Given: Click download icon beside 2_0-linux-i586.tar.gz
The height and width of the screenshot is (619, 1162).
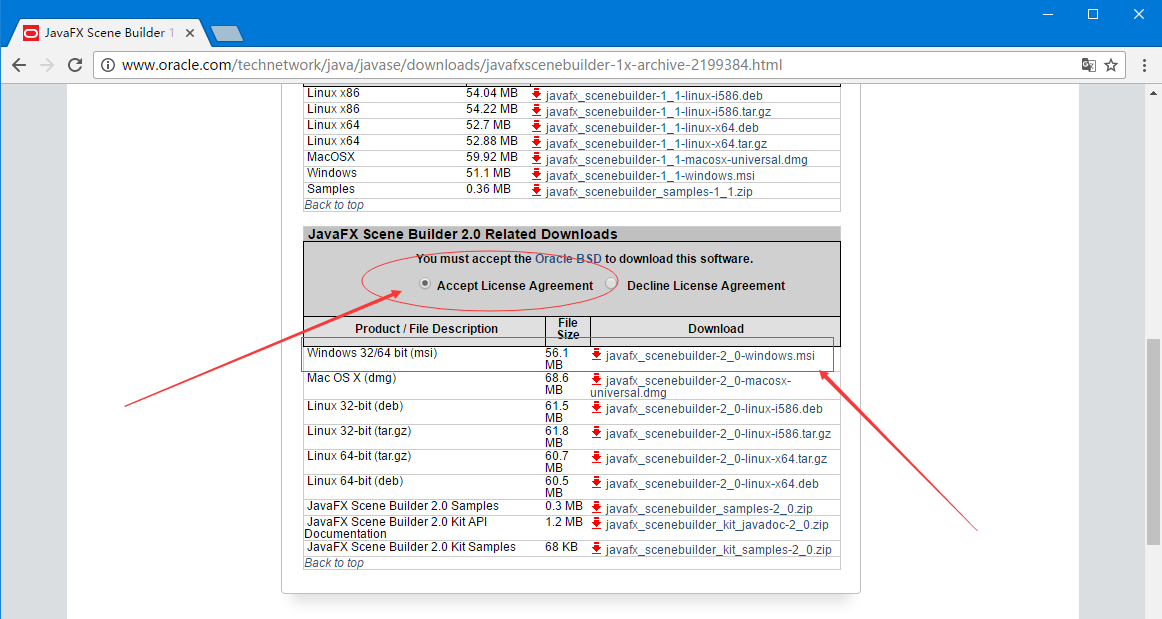Looking at the screenshot, I should click(x=597, y=432).
